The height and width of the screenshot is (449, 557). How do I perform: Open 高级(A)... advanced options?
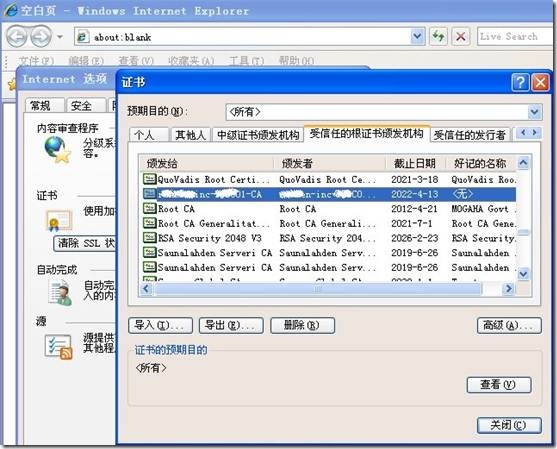(509, 325)
